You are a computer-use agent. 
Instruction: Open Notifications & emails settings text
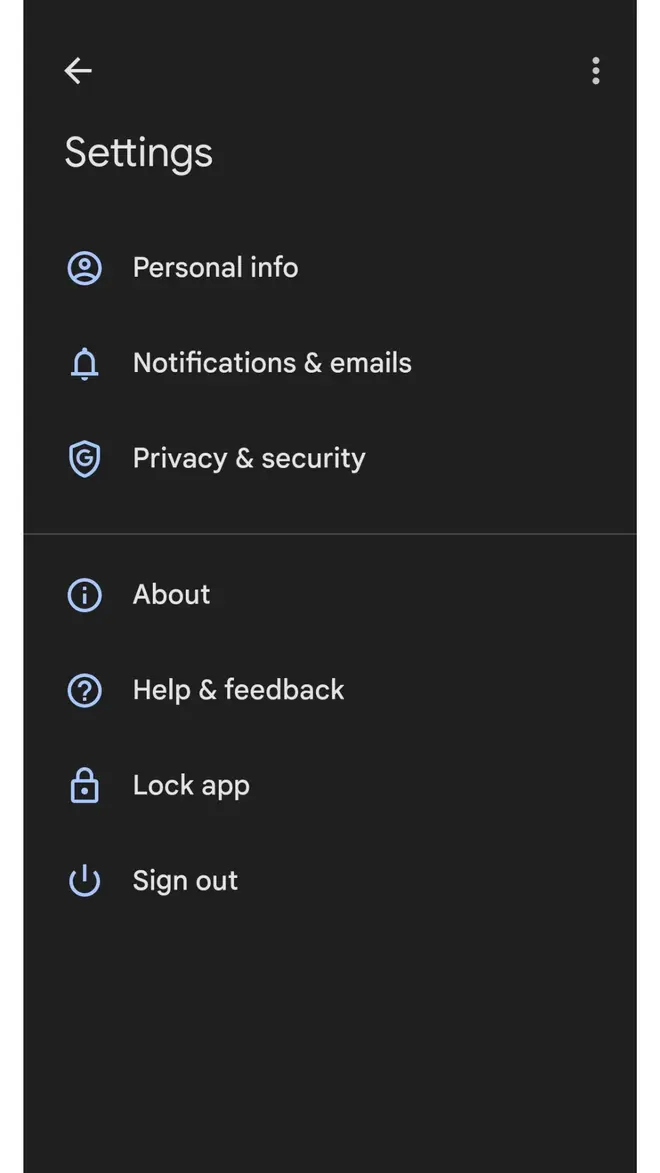point(272,363)
